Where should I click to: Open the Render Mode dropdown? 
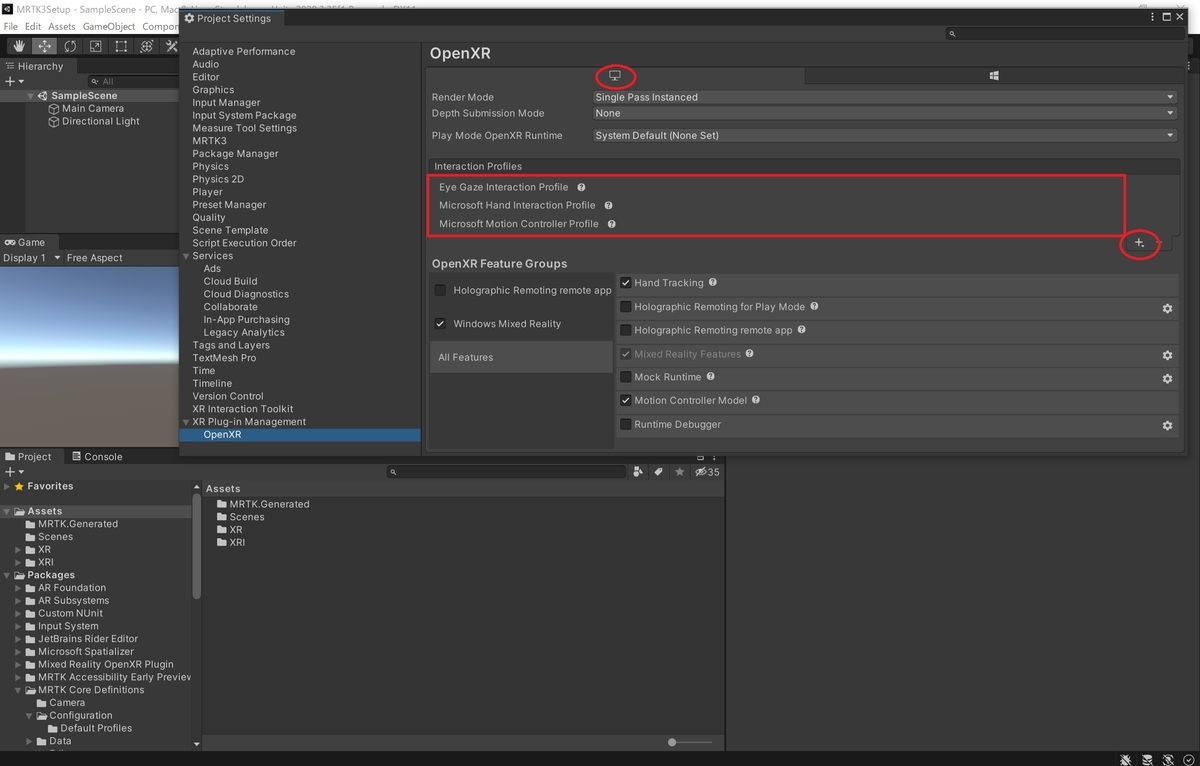(885, 97)
